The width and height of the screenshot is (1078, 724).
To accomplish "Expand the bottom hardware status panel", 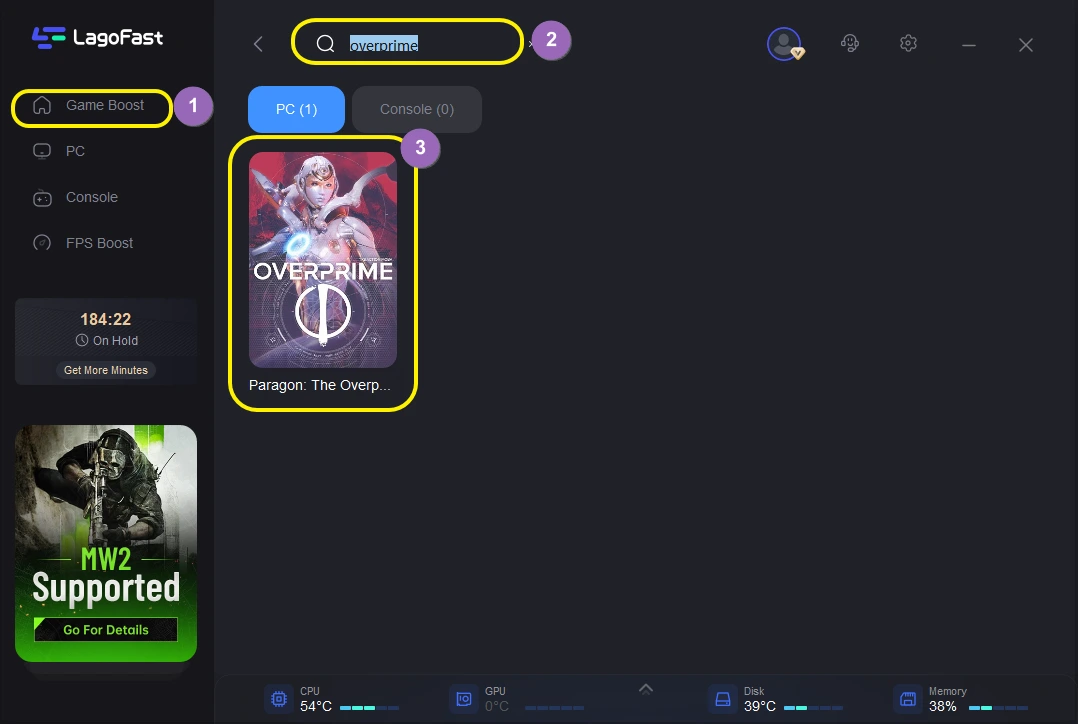I will (x=646, y=688).
